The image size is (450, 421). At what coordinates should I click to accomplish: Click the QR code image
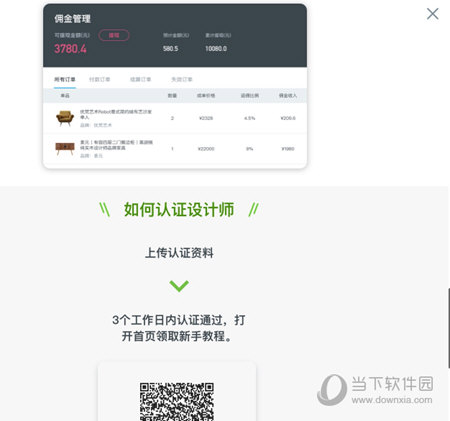[x=177, y=401]
